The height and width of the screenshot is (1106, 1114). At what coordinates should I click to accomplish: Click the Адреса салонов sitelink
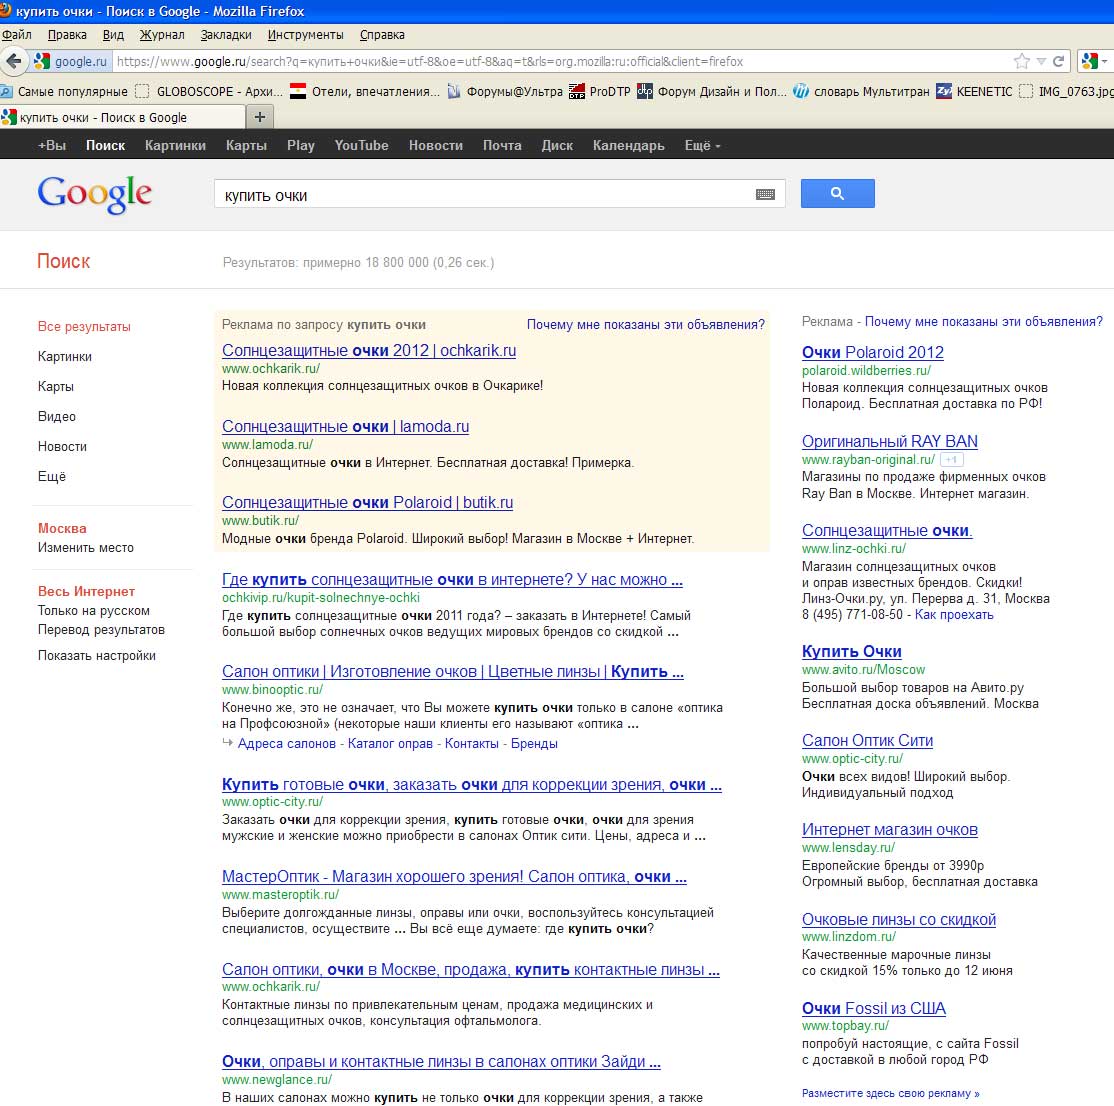click(287, 744)
